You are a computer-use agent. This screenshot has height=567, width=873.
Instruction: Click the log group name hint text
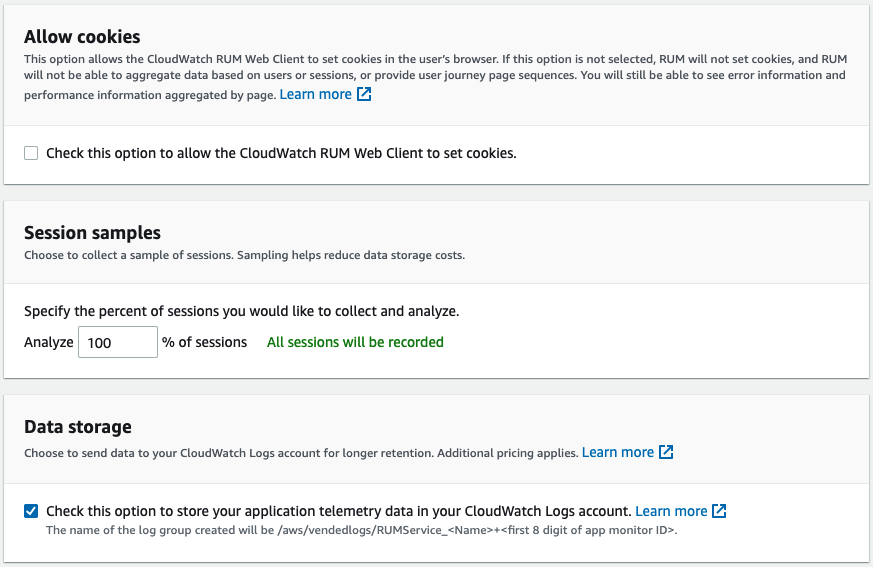pyautogui.click(x=362, y=530)
